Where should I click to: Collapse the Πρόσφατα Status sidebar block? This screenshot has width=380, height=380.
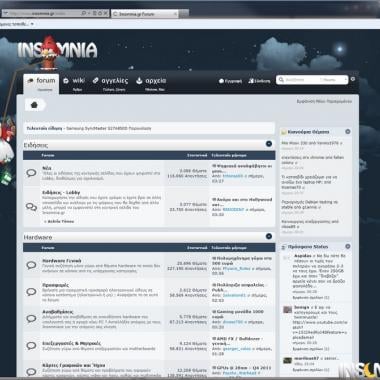tap(348, 246)
